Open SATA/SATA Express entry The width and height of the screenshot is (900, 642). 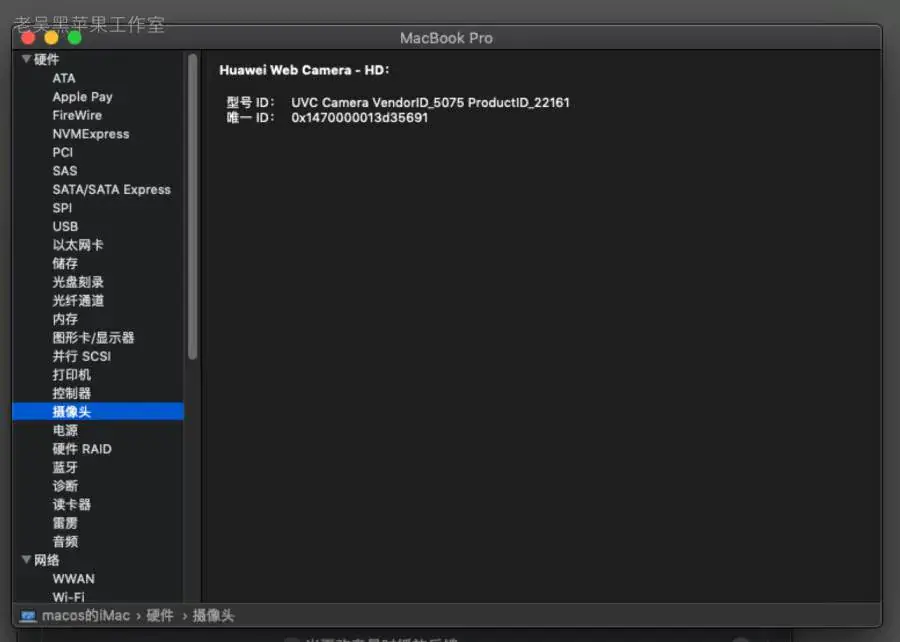pos(111,189)
